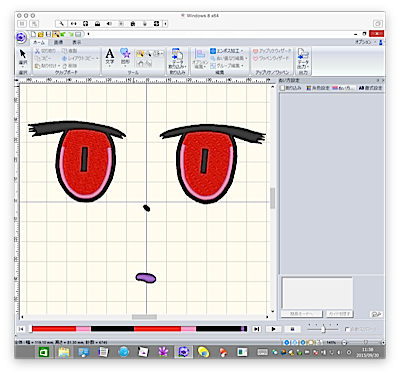Toggle the auto scroll checkbox near simulator
Screen dimensions: 400x376
pyautogui.click(x=347, y=329)
